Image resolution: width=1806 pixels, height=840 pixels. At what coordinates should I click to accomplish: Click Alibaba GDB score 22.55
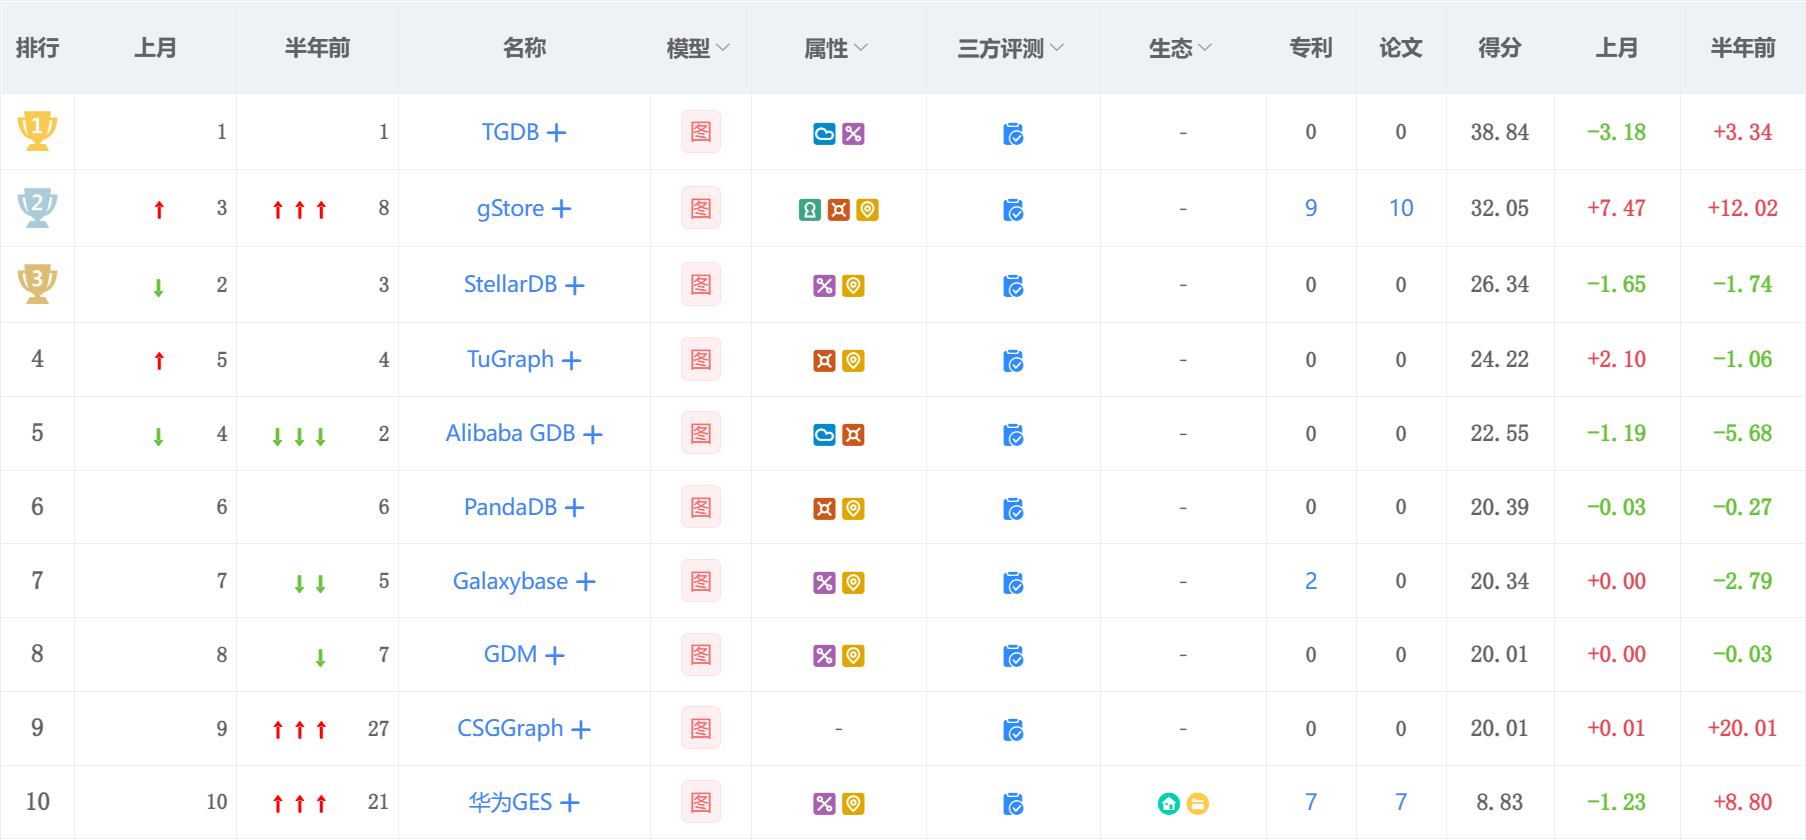[x=1500, y=433]
